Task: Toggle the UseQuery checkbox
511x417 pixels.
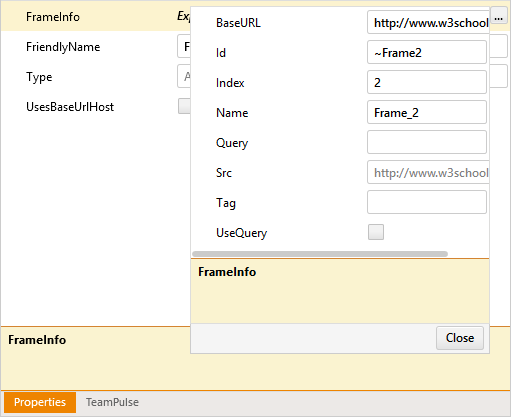Action: (376, 232)
